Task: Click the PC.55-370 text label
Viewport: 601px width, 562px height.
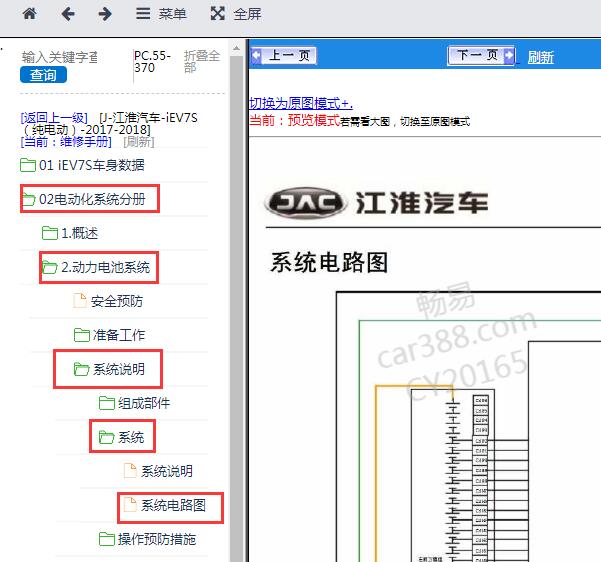Action: click(x=152, y=62)
